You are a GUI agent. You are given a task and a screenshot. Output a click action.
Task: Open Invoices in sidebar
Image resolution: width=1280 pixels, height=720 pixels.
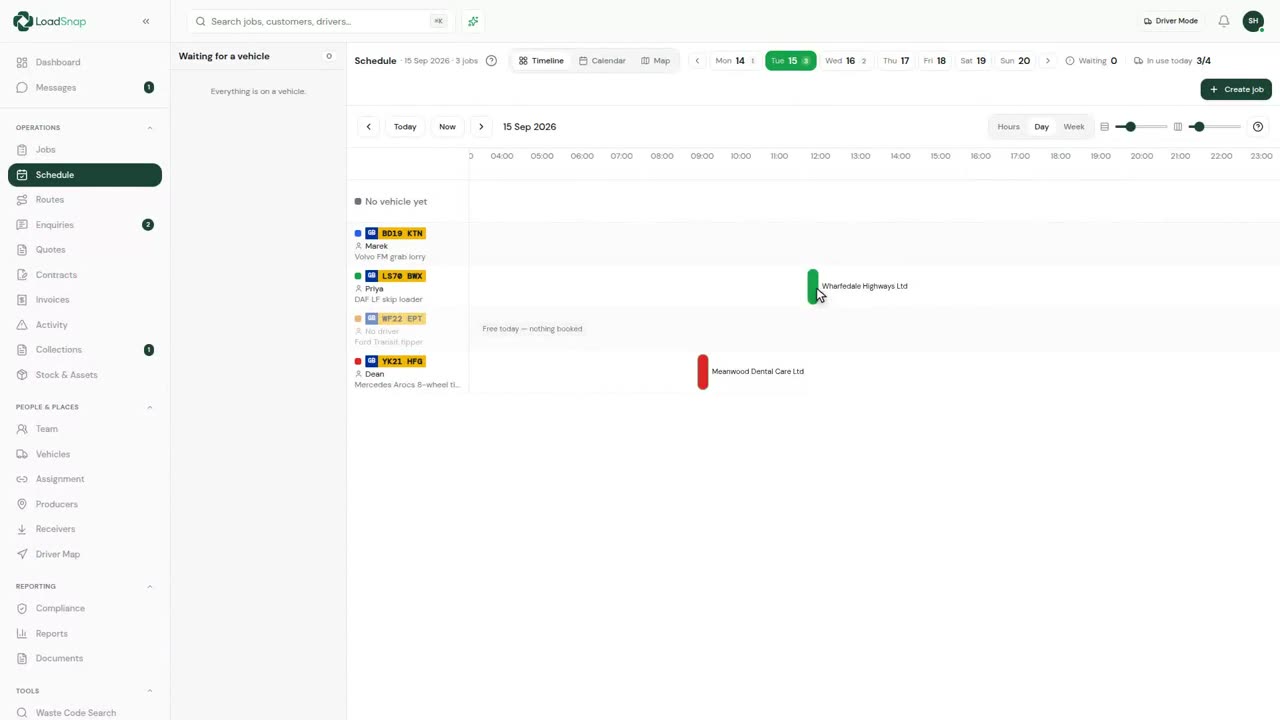click(85, 300)
